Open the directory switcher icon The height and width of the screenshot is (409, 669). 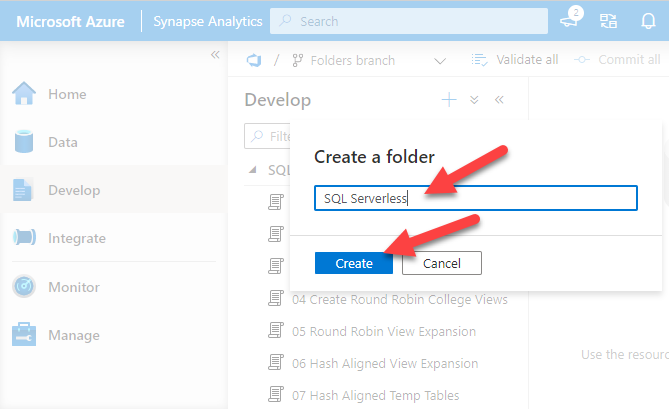click(608, 20)
